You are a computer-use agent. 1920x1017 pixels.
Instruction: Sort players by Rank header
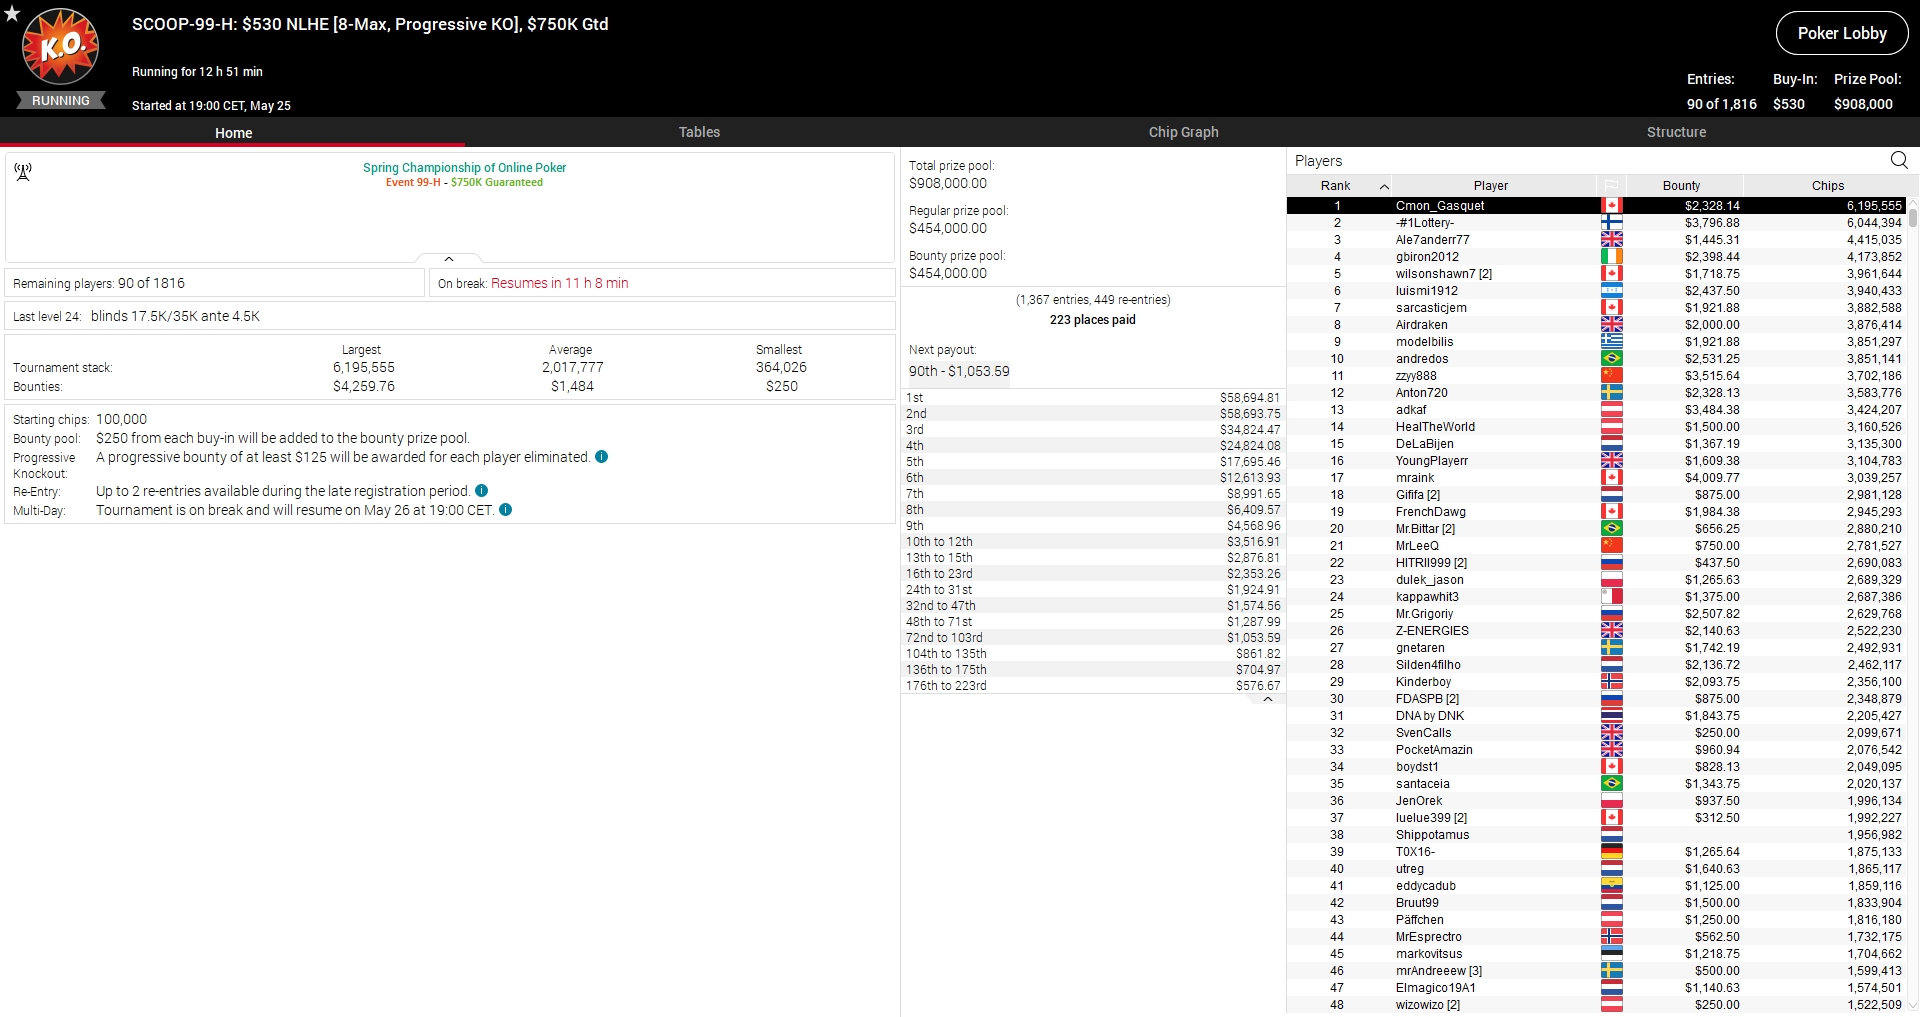1335,186
